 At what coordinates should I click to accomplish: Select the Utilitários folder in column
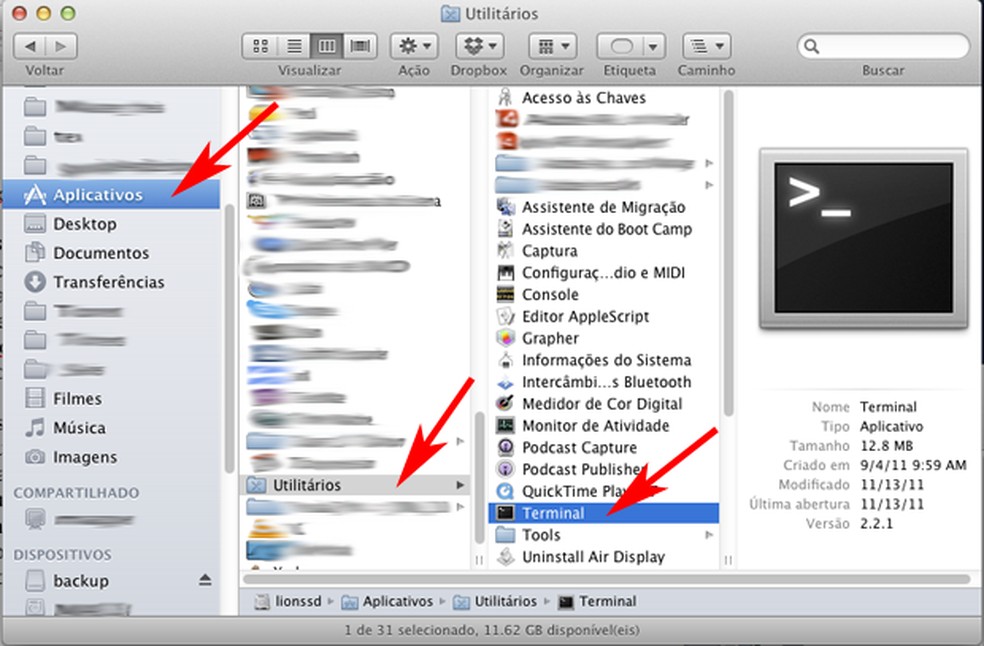(x=355, y=485)
